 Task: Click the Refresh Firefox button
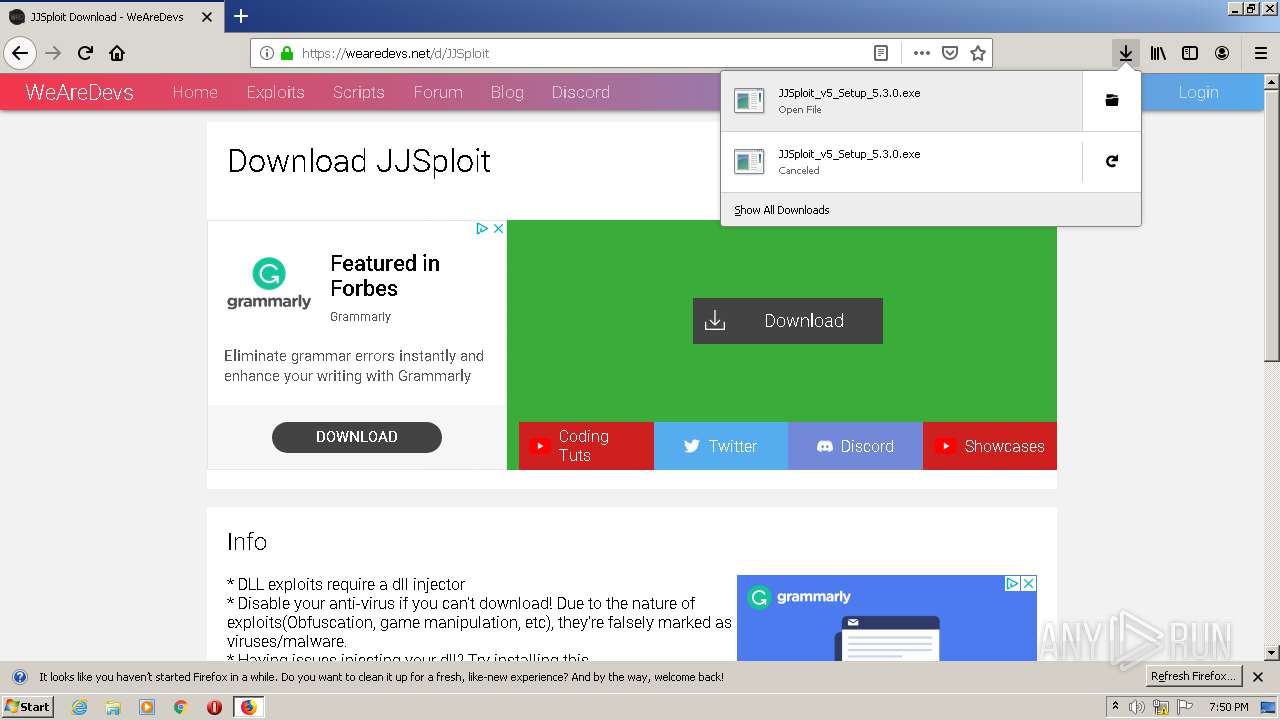tap(1194, 677)
